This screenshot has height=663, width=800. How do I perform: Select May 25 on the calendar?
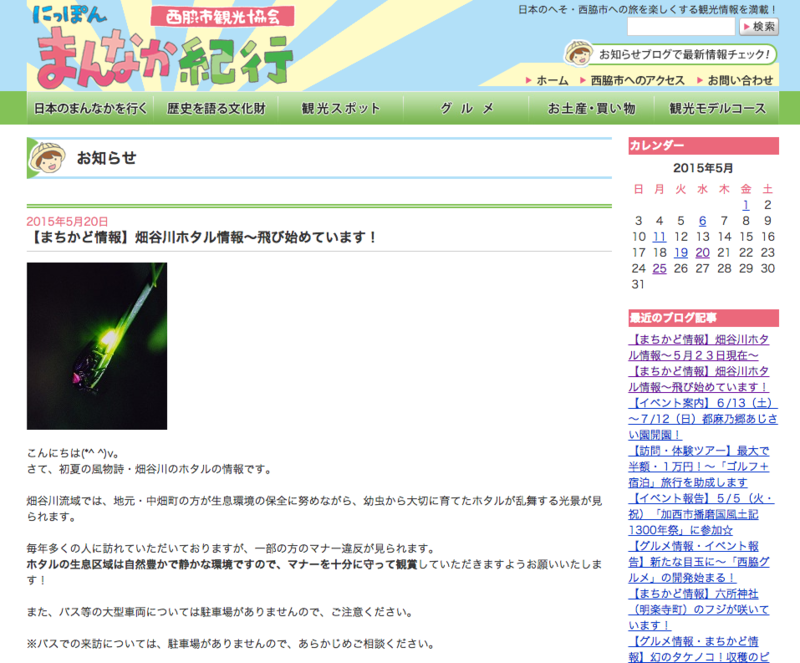click(x=659, y=268)
